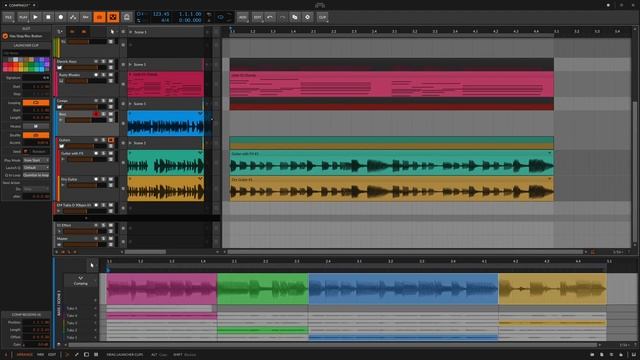Click the play position display 1.1.1.00
640x360 pixels.
(190, 14)
